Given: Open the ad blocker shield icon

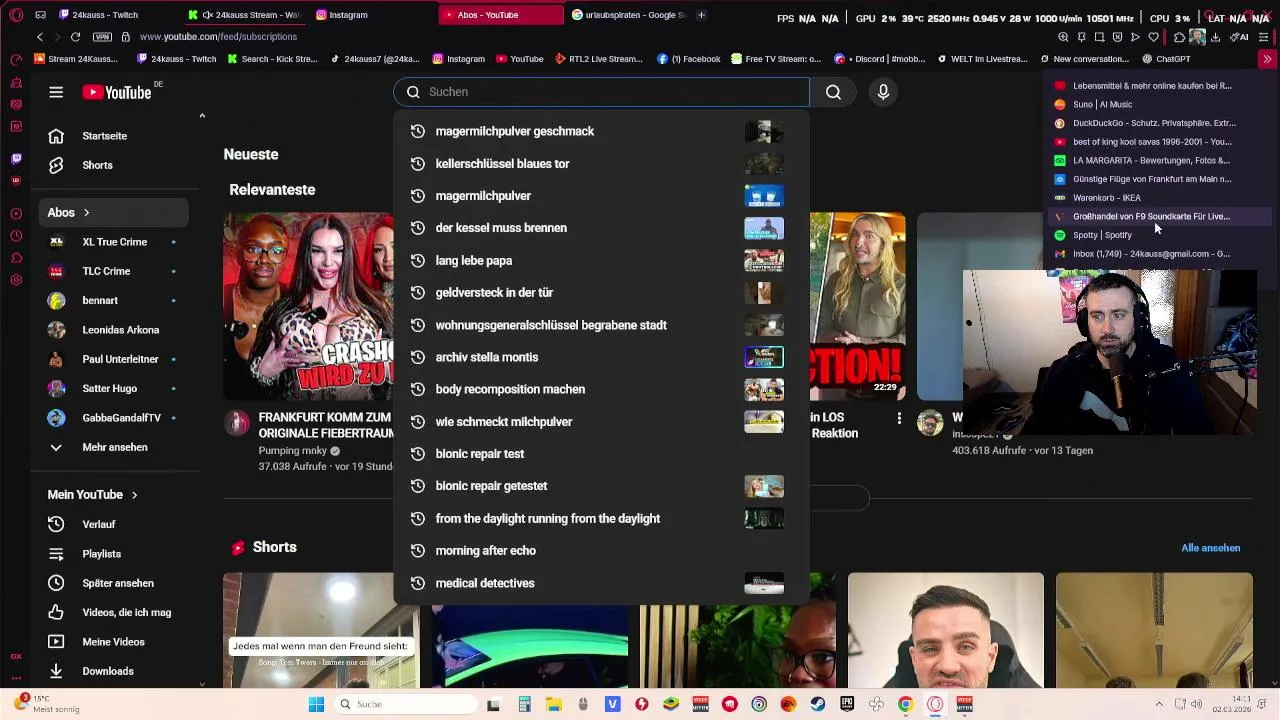Looking at the screenshot, I should click(x=1117, y=37).
